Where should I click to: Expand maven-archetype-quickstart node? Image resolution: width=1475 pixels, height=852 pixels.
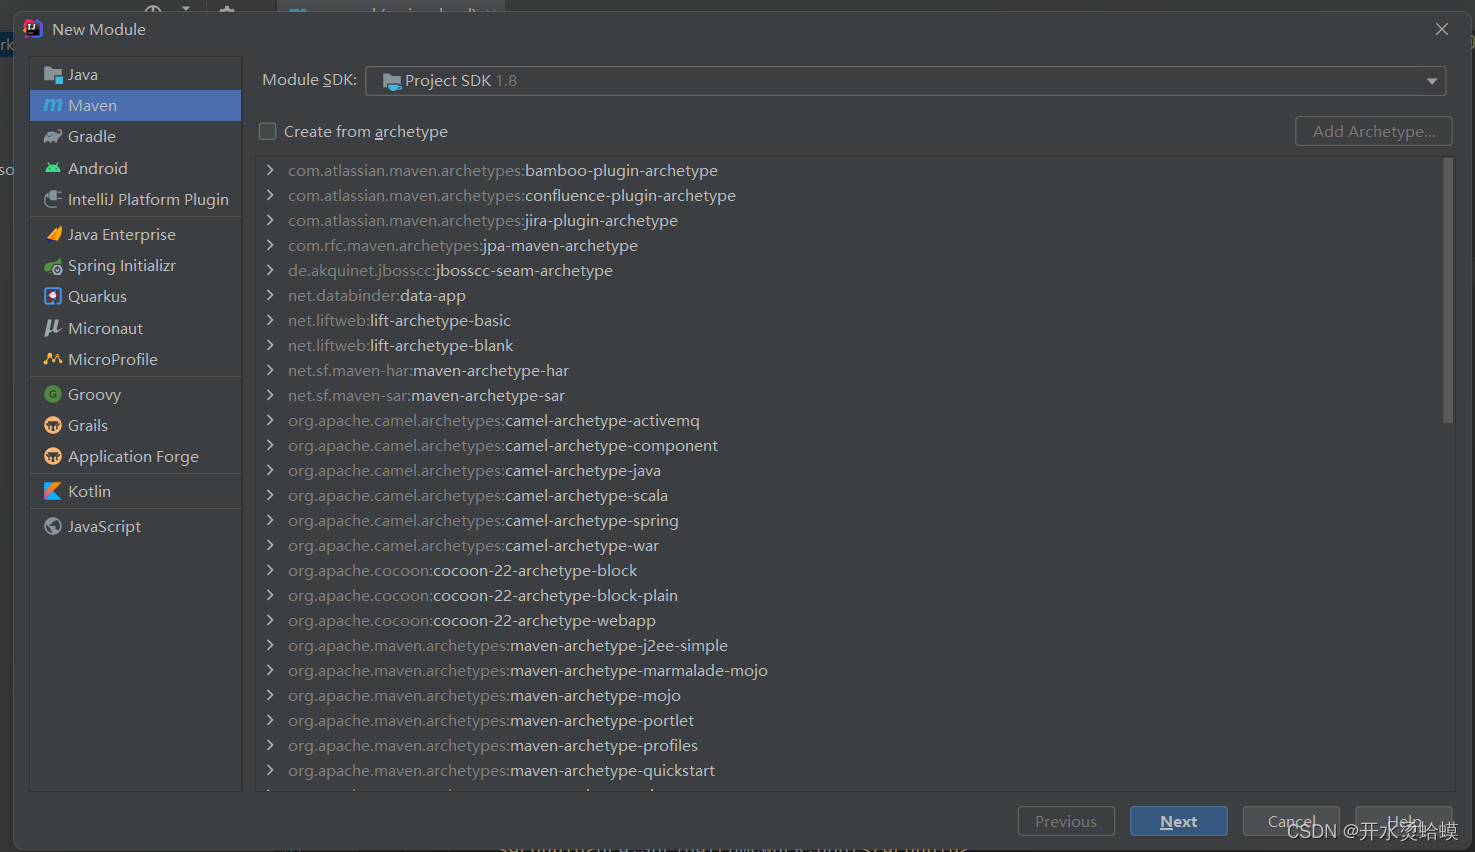pos(270,770)
